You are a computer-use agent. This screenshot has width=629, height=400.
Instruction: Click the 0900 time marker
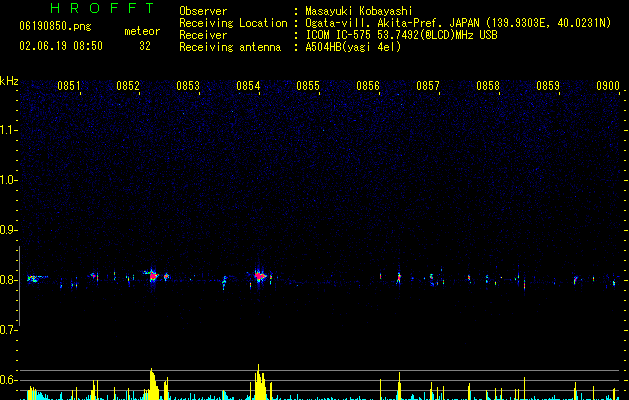tap(608, 86)
